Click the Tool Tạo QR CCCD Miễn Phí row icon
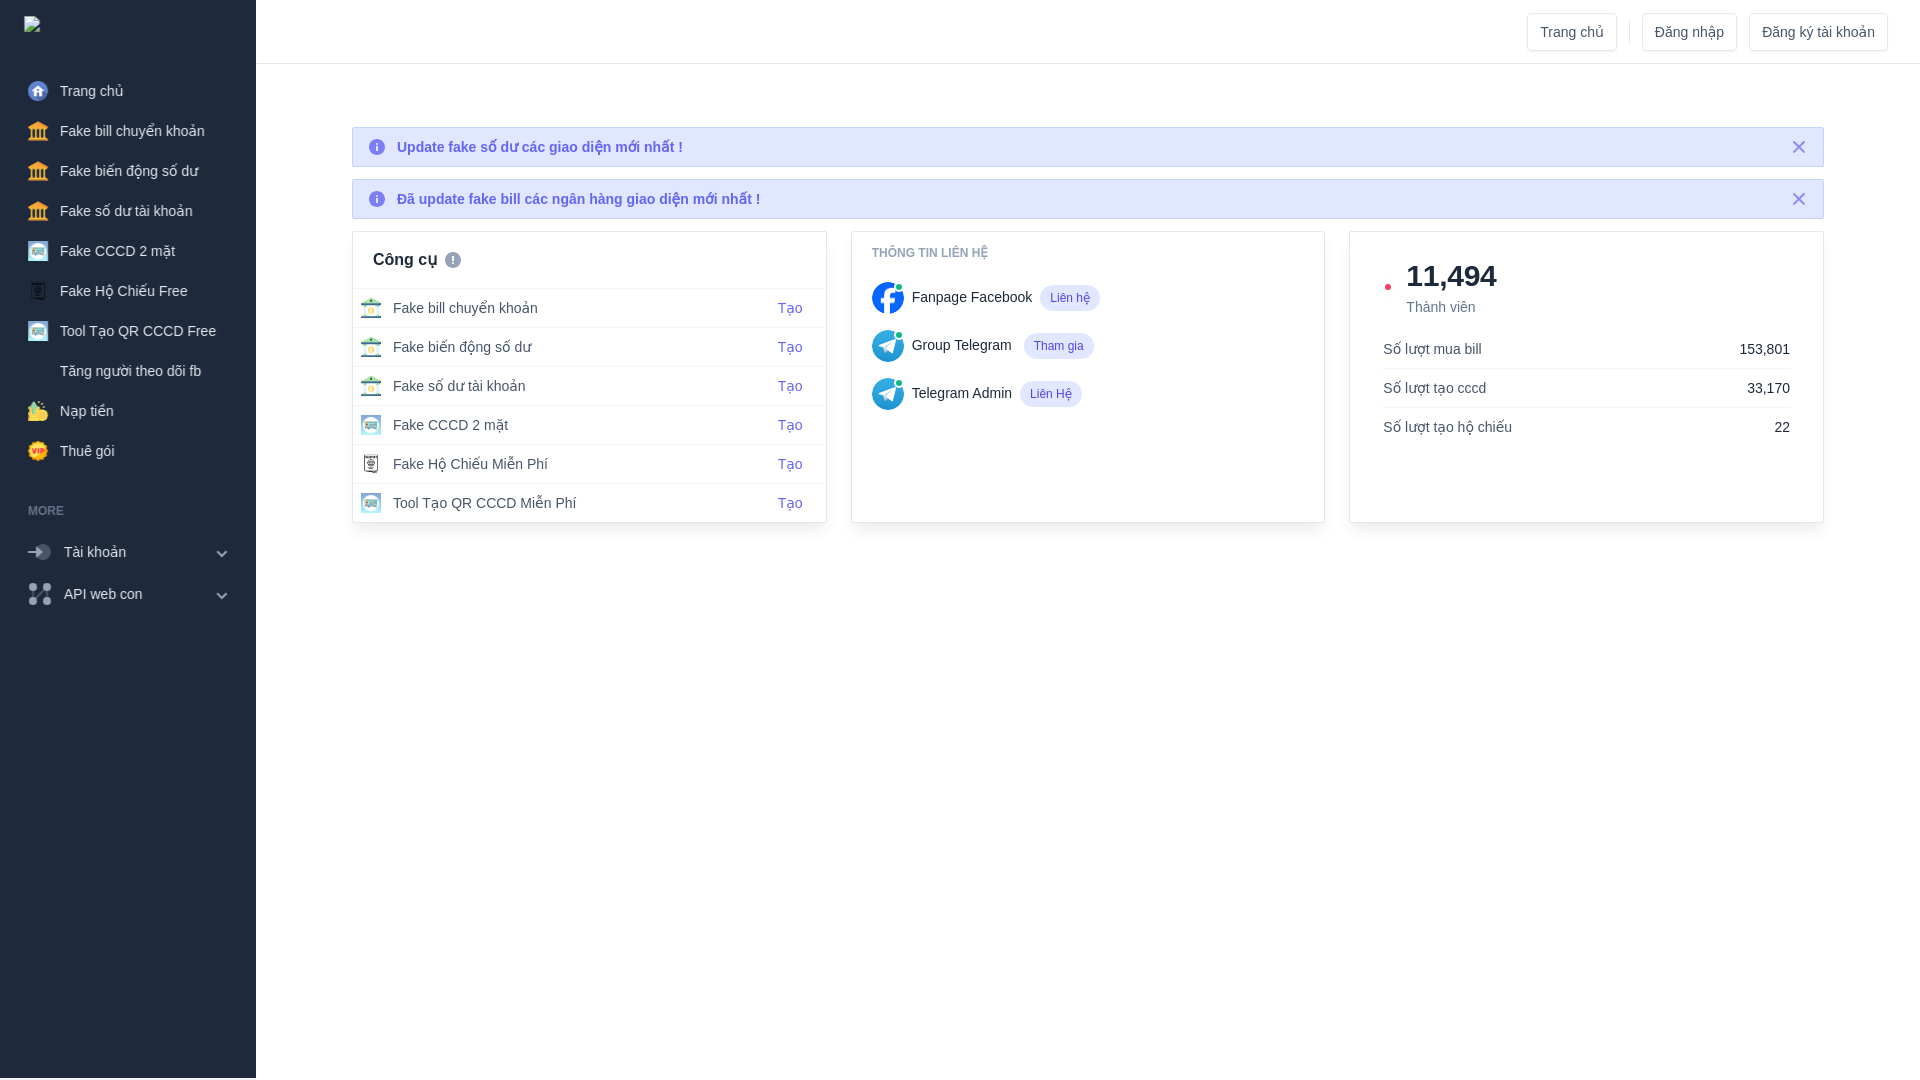The height and width of the screenshot is (1080, 1920). 371,503
